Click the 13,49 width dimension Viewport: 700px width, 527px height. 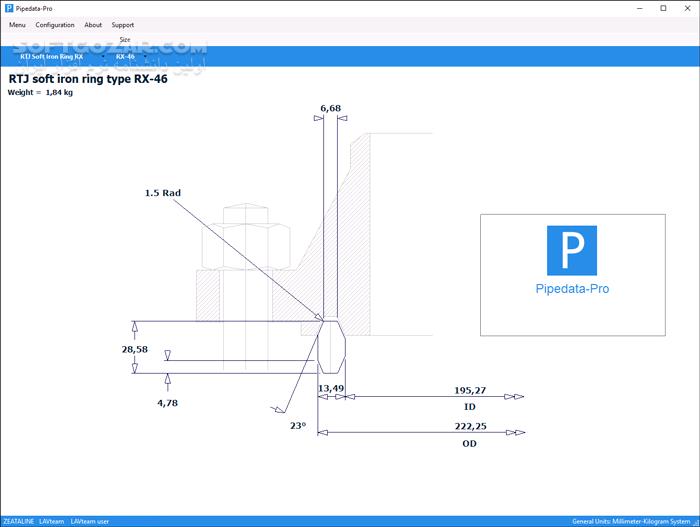click(331, 389)
